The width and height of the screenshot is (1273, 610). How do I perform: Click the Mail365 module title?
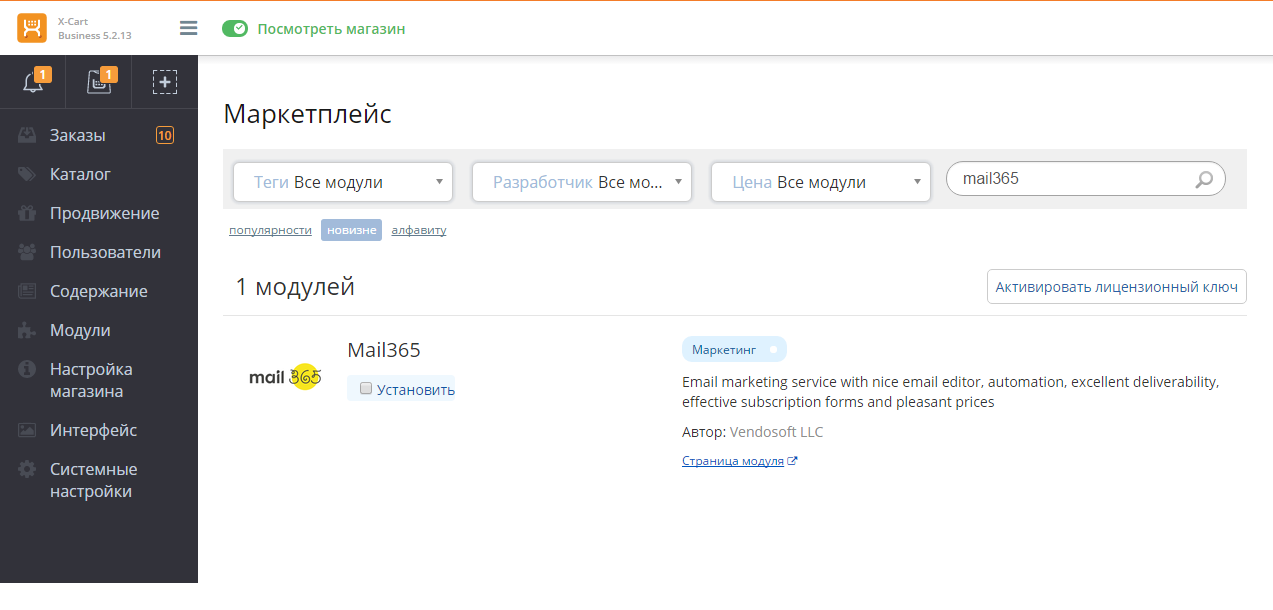[384, 350]
